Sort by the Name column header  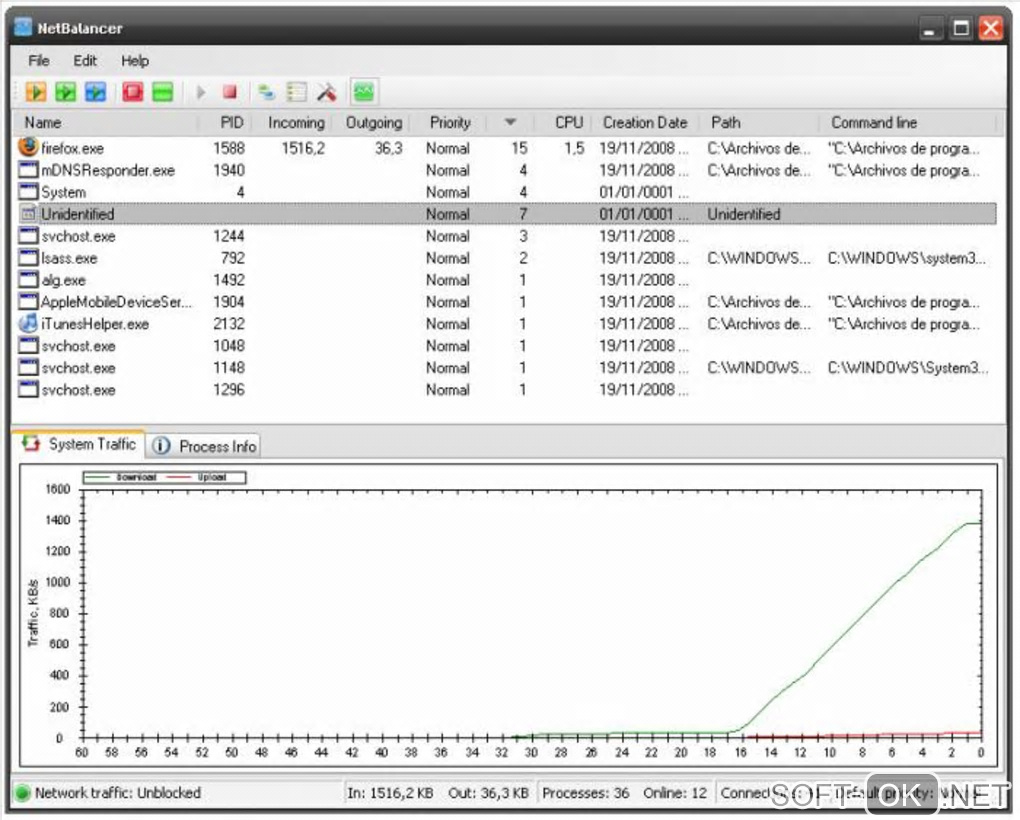point(107,122)
